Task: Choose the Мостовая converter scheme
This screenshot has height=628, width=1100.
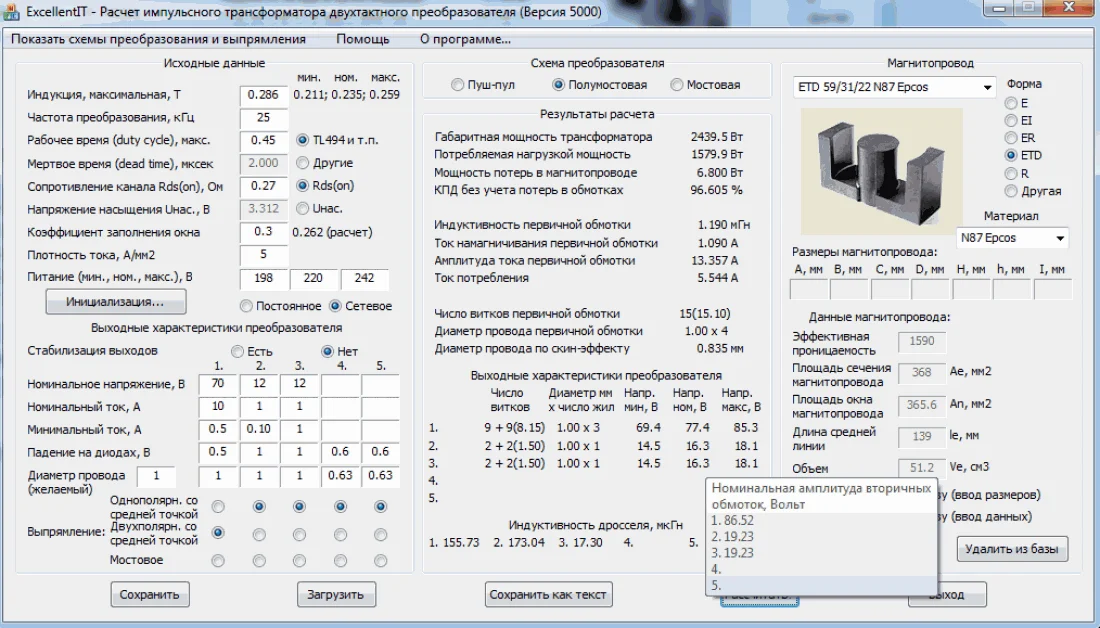Action: tap(677, 85)
